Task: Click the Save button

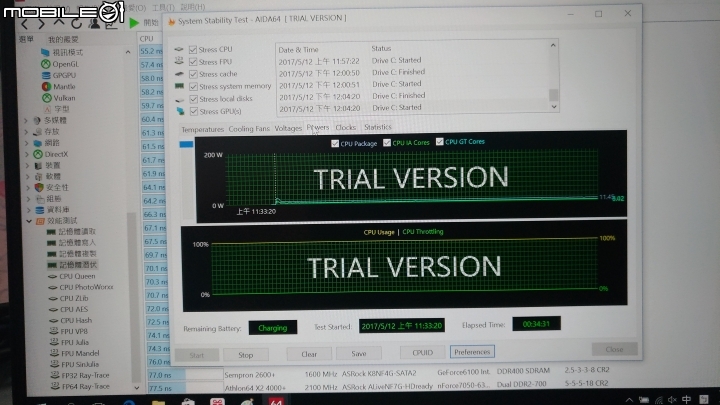Action: (359, 353)
